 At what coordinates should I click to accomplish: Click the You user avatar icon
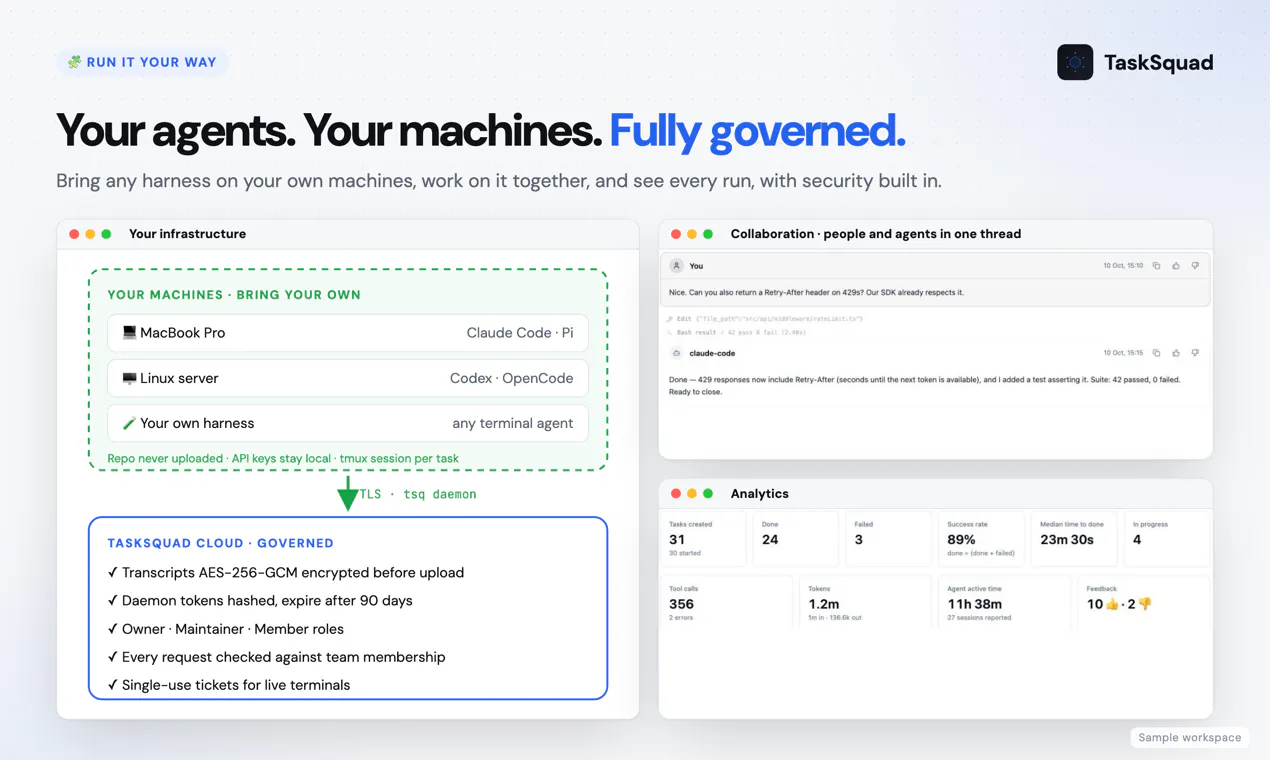(677, 266)
